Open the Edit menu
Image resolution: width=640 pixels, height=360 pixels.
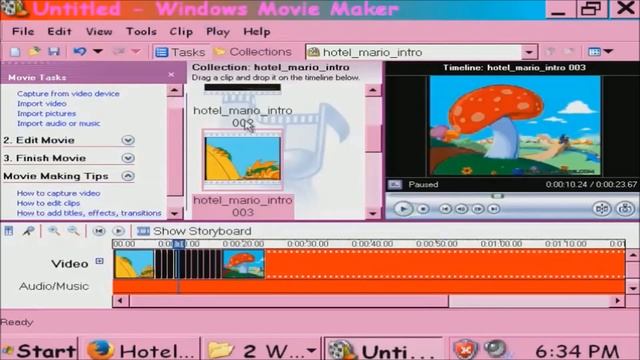click(59, 31)
